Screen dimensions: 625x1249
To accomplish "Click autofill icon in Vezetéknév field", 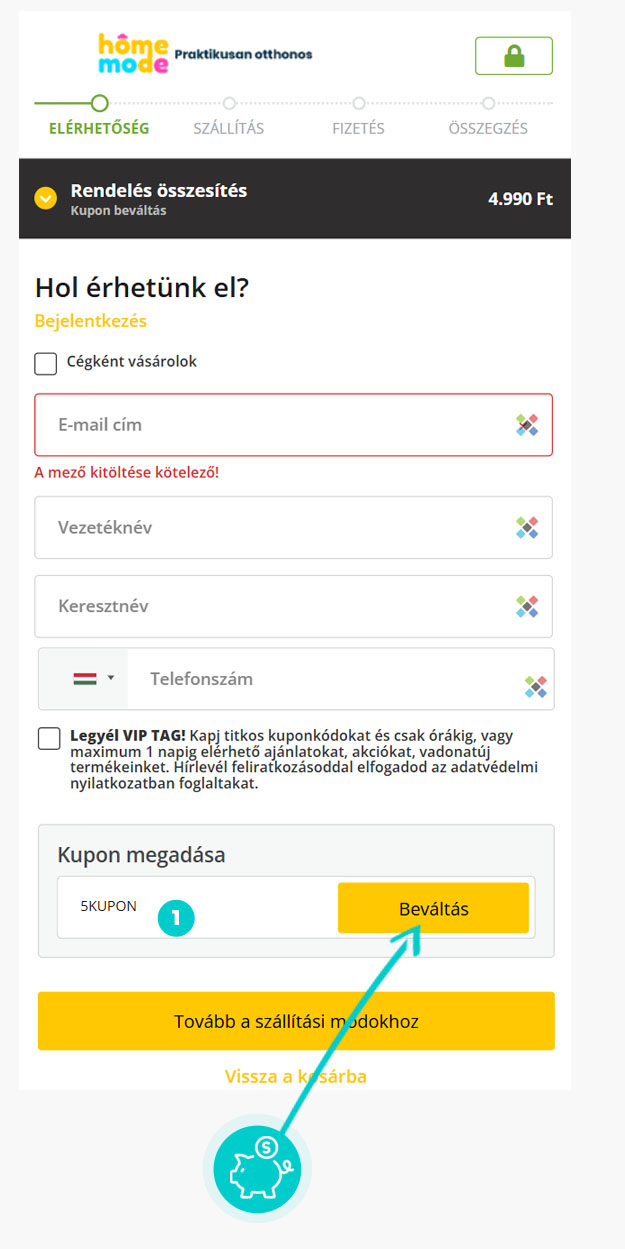I will (527, 527).
